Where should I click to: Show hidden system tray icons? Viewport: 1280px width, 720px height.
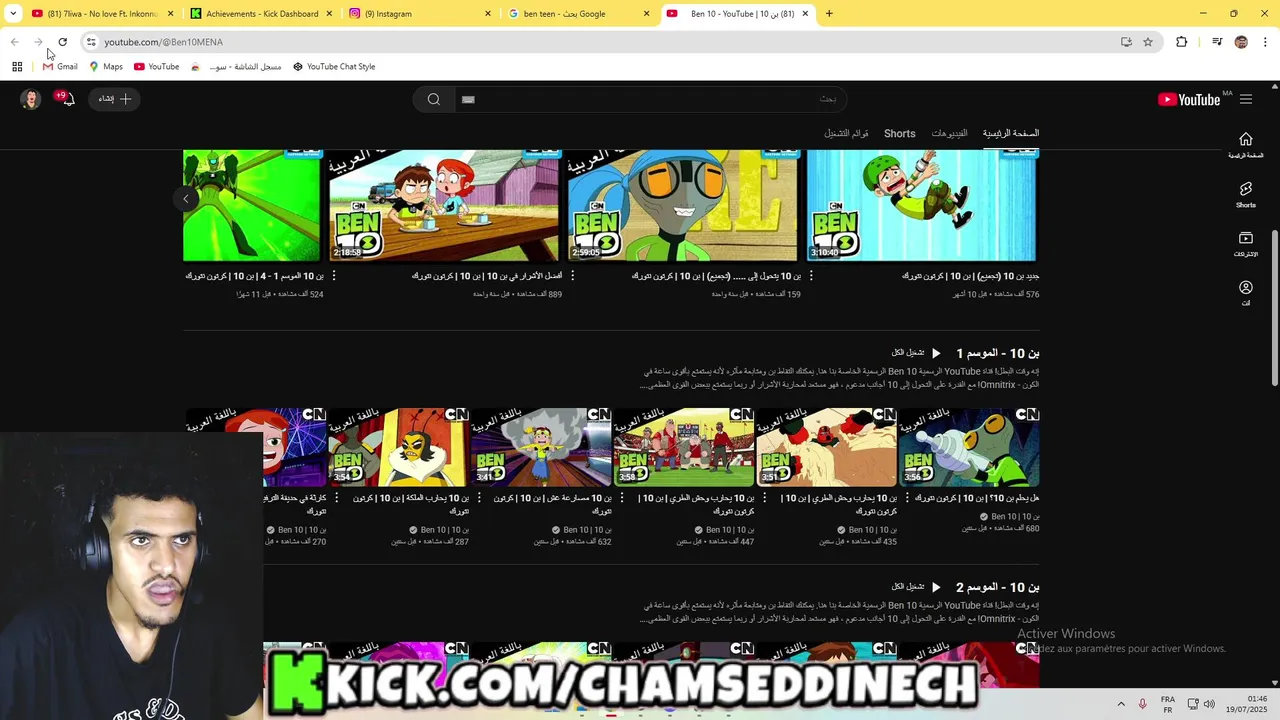pos(1121,704)
